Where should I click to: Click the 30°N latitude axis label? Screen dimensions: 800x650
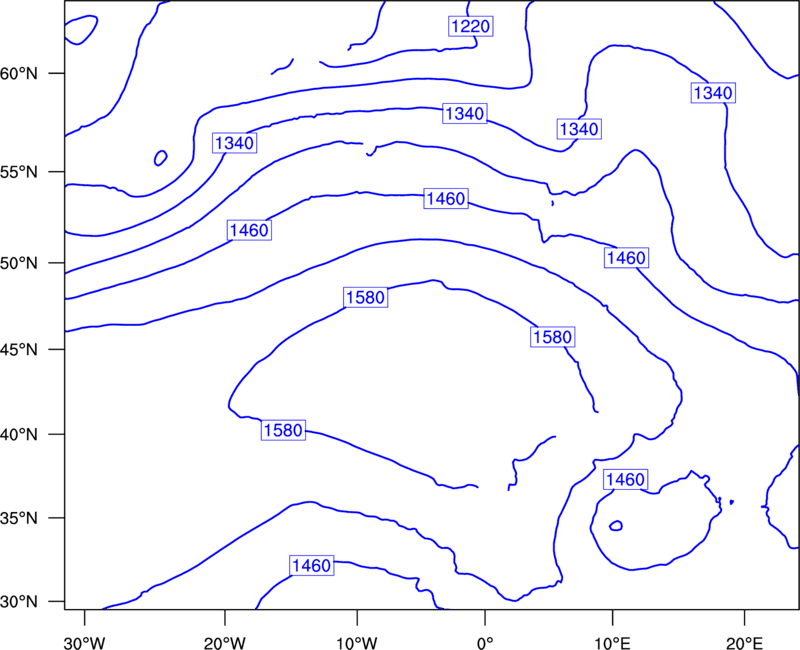point(19,602)
